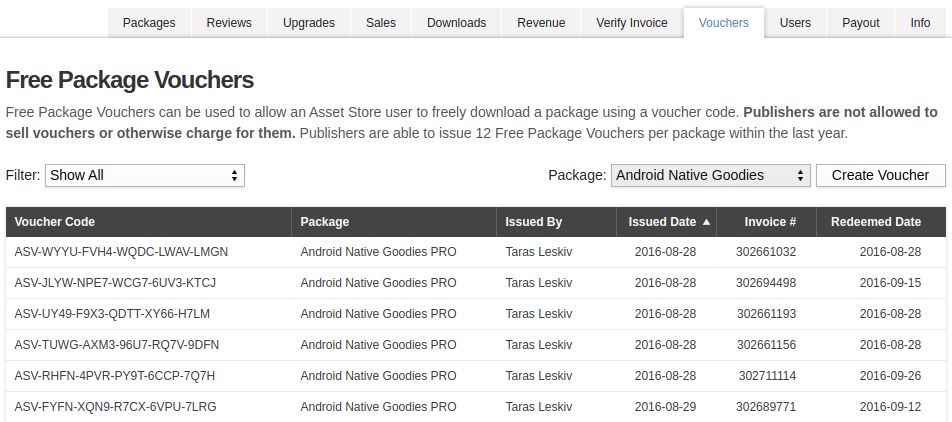Go to the Upgrades tab
This screenshot has width=952, height=422.
point(309,23)
